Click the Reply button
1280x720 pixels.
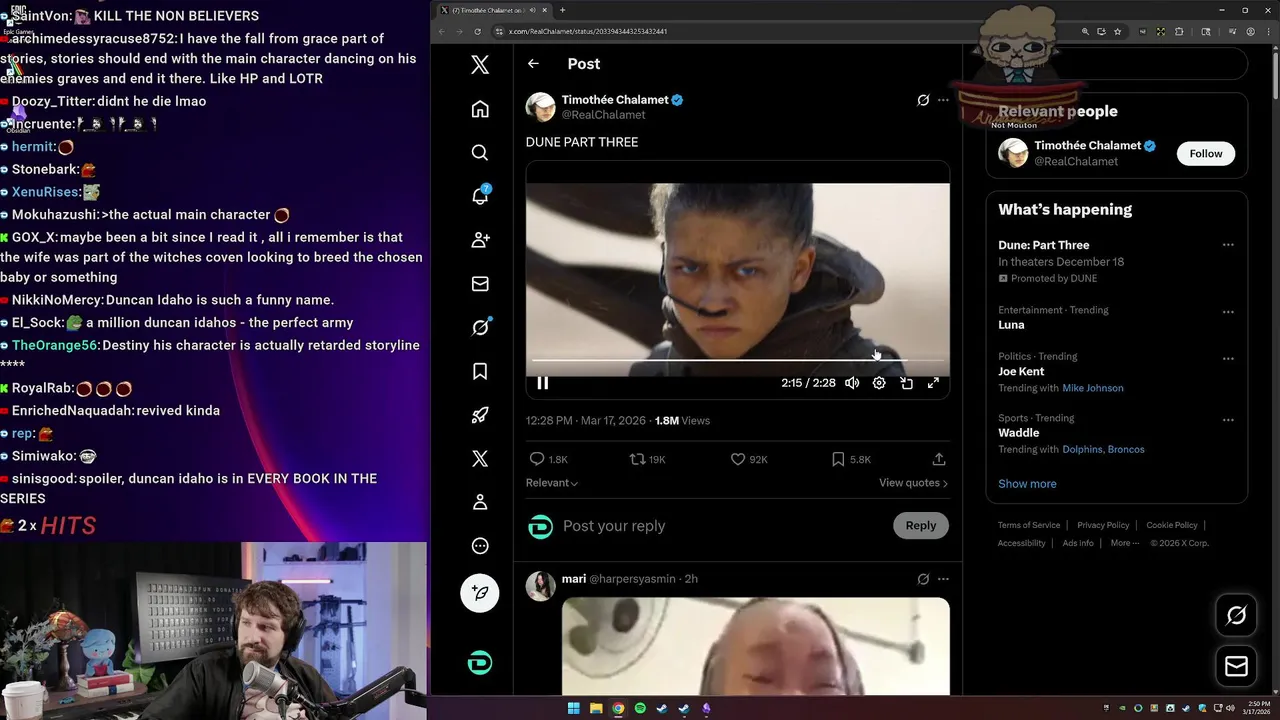[921, 526]
